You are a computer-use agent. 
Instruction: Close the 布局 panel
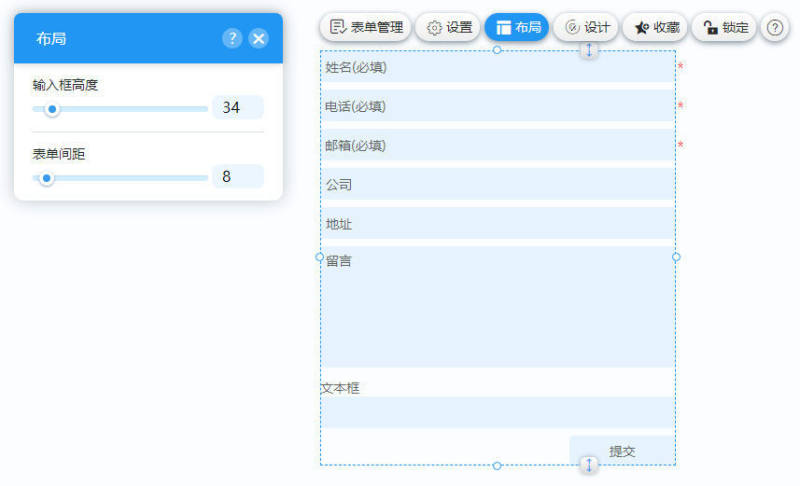pos(258,39)
